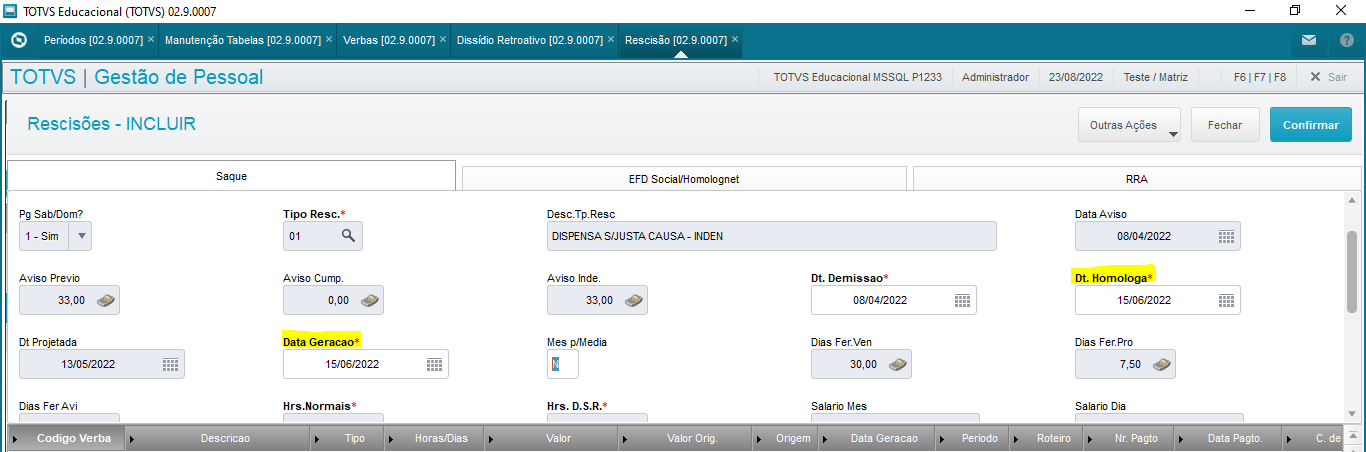Click the Sair exit button

(1328, 77)
